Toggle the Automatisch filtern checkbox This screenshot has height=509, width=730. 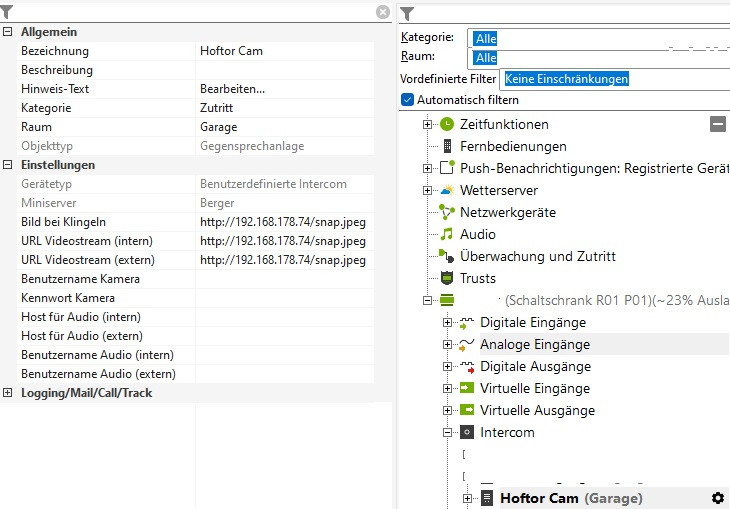coord(407,100)
